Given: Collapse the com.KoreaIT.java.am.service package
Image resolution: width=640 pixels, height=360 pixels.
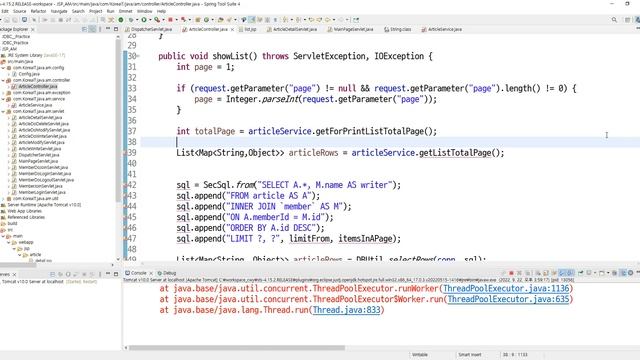Looking at the screenshot, I should click(x=3, y=99).
